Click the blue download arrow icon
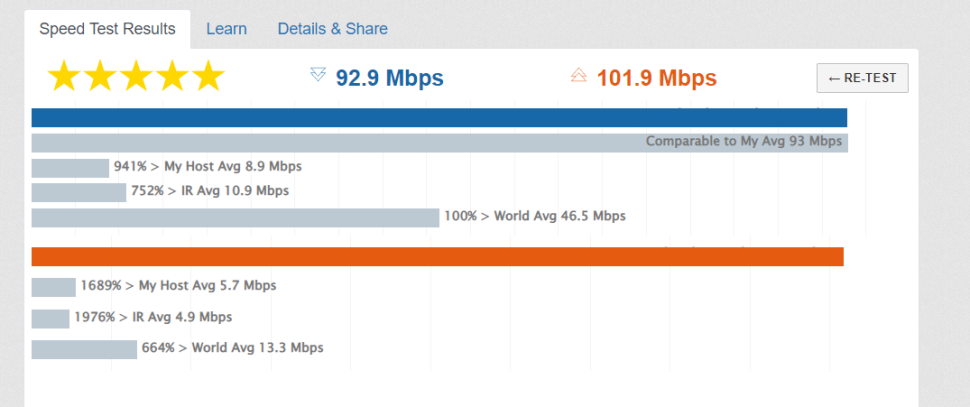Screen dimensions: 970x407 317,75
